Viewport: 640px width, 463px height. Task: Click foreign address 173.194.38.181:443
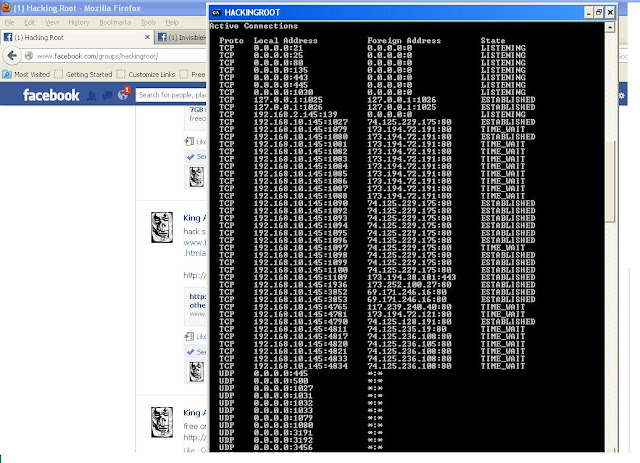(x=411, y=277)
